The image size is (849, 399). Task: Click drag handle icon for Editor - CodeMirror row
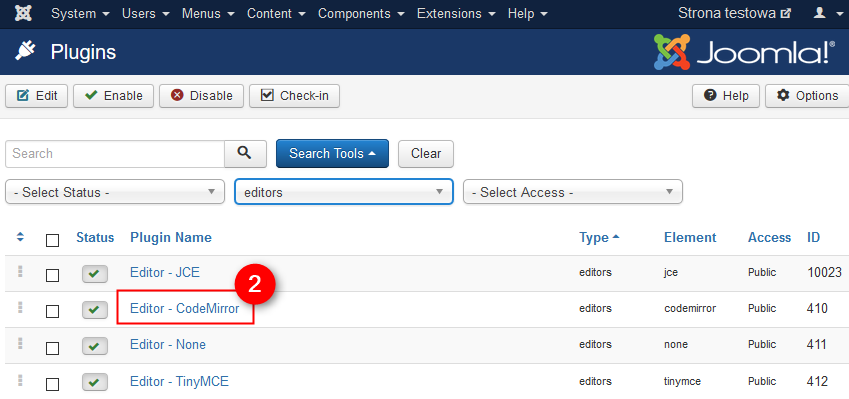21,308
